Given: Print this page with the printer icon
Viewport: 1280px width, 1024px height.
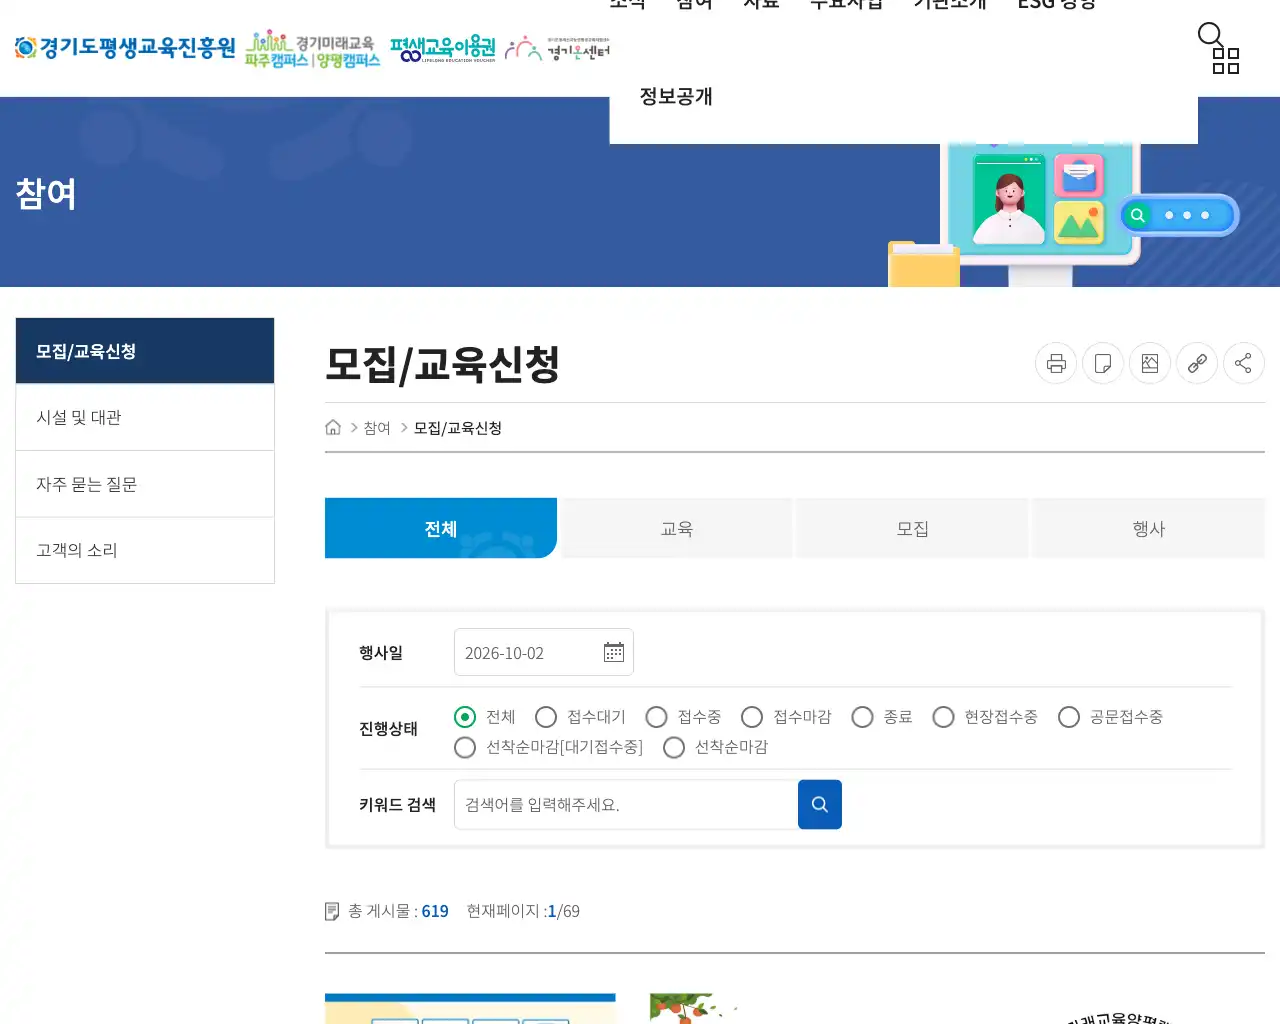Looking at the screenshot, I should [1056, 363].
